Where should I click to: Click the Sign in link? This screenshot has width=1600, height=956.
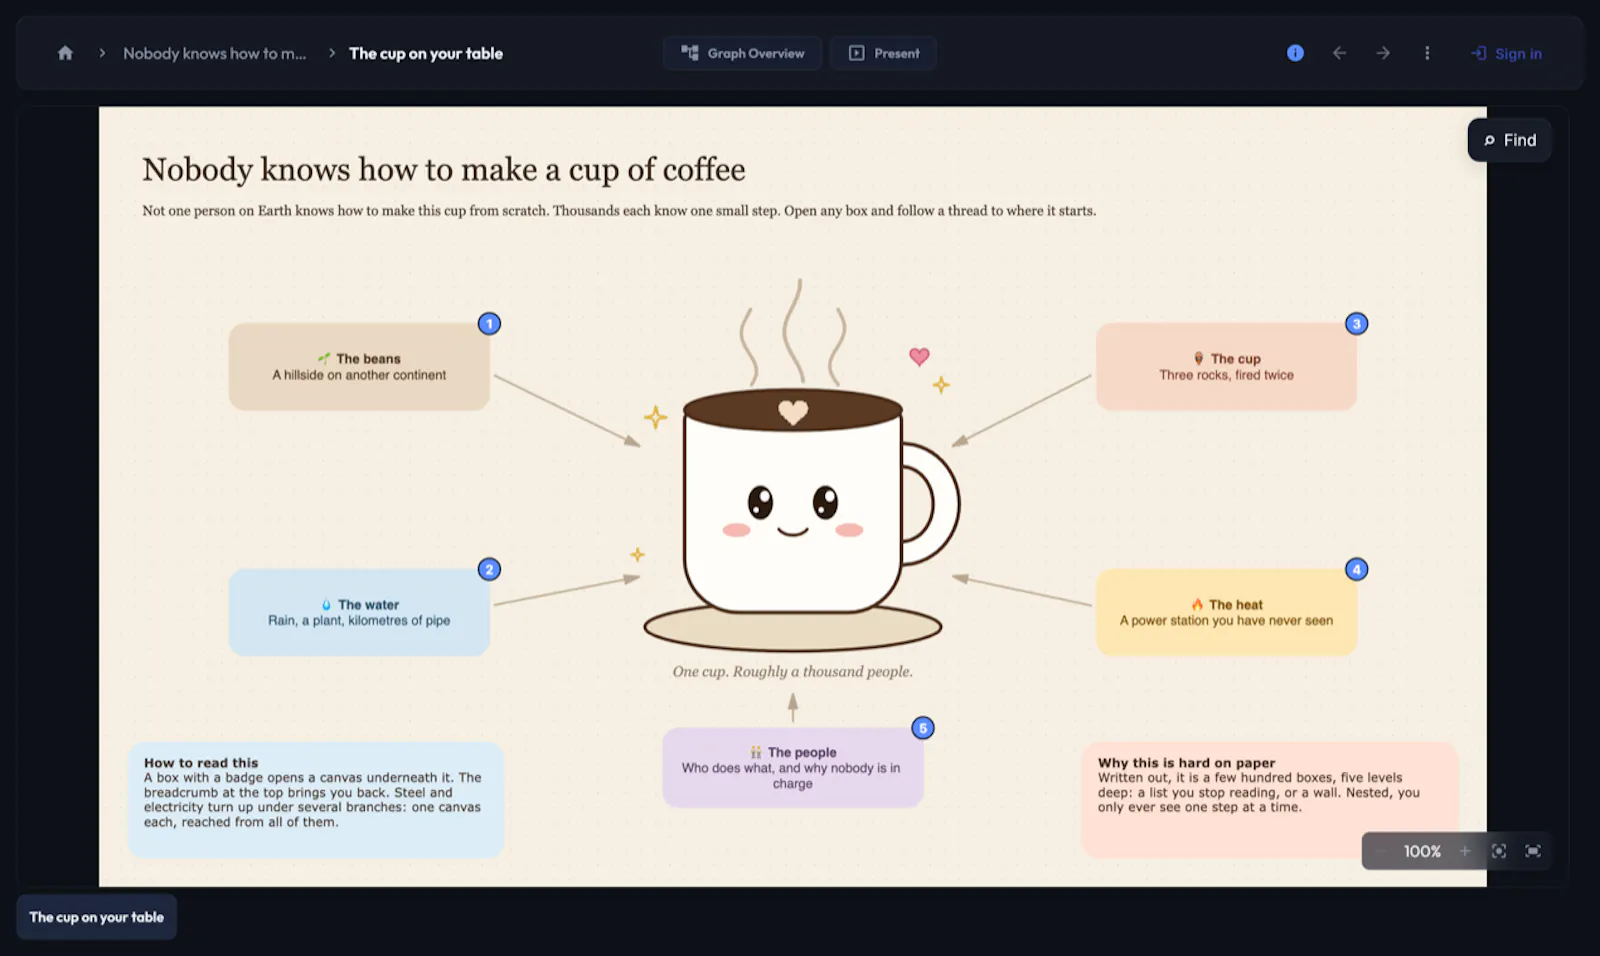pyautogui.click(x=1506, y=53)
